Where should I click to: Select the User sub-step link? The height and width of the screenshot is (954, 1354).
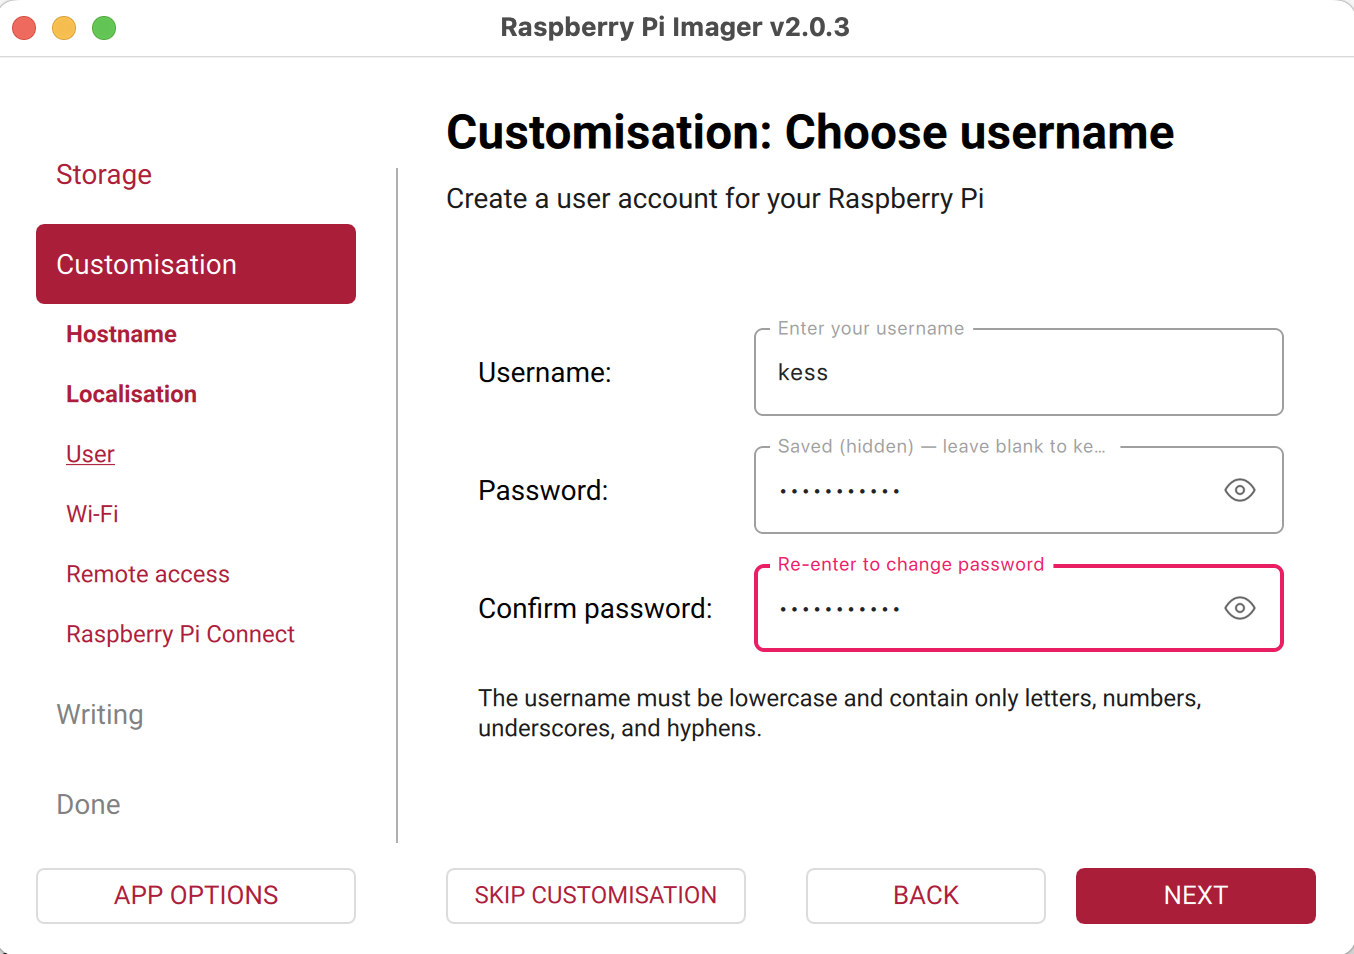pos(90,454)
